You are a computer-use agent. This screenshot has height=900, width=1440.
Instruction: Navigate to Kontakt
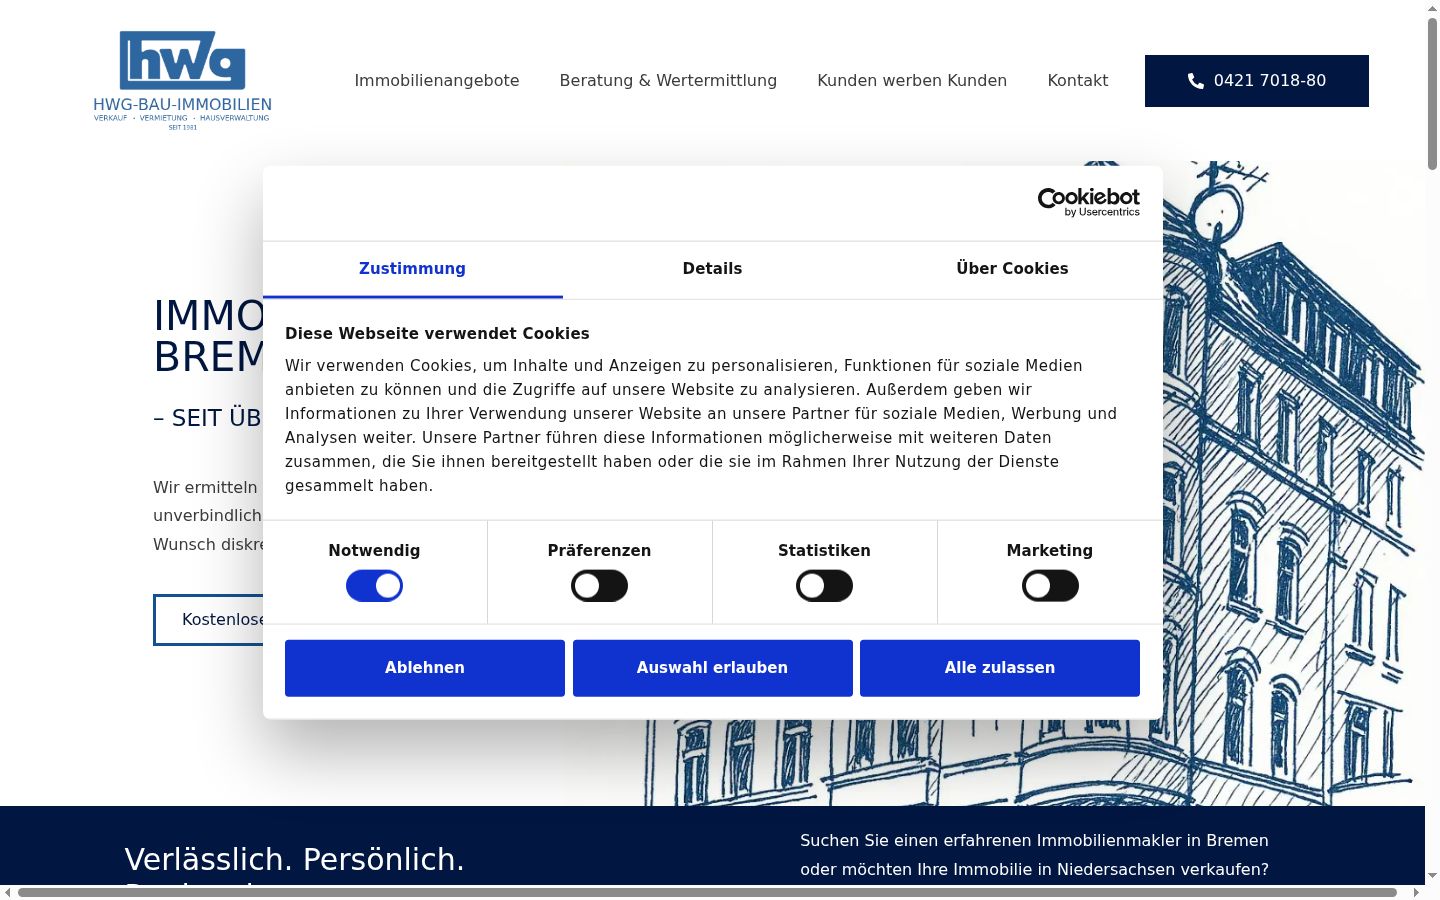(x=1078, y=81)
